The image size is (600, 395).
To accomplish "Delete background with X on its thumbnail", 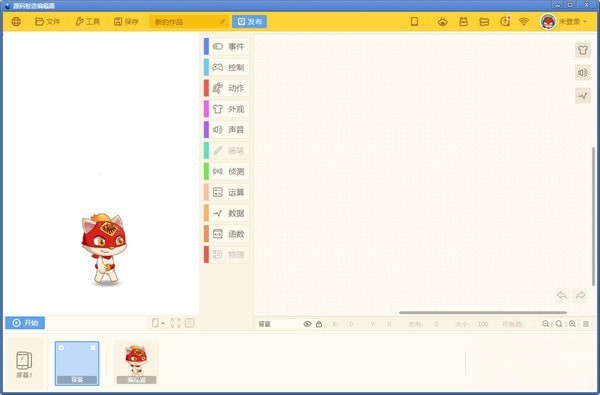I will click(93, 348).
